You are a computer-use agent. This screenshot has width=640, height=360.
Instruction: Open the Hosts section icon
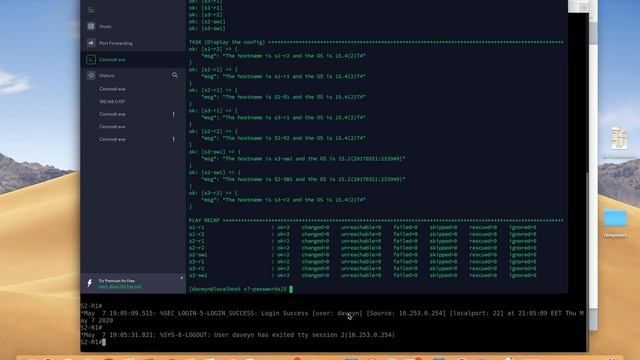[91, 26]
